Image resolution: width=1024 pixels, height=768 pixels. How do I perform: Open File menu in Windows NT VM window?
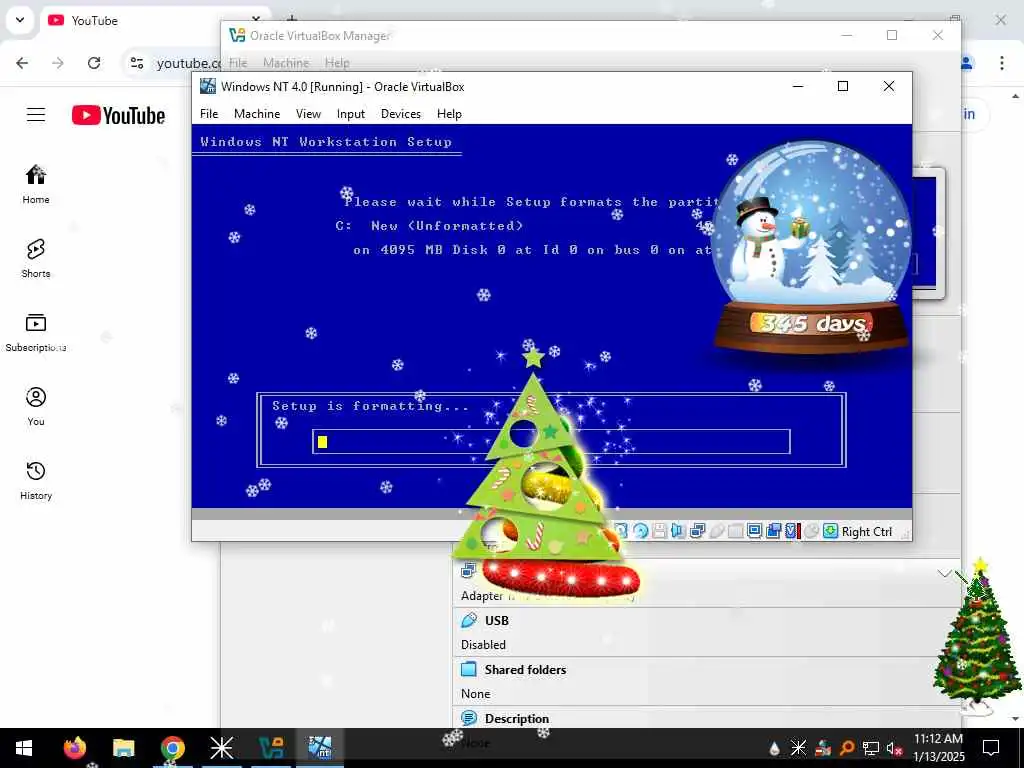209,114
